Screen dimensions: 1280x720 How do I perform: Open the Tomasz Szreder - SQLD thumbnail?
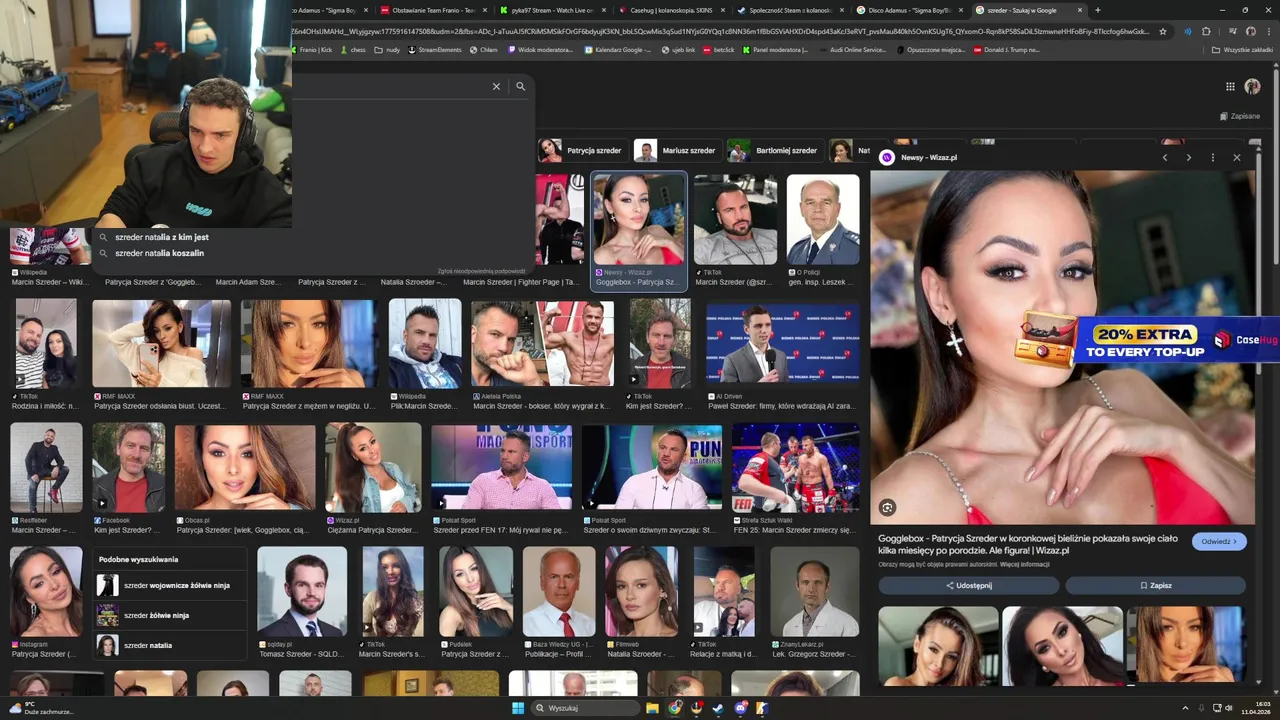pyautogui.click(x=302, y=592)
